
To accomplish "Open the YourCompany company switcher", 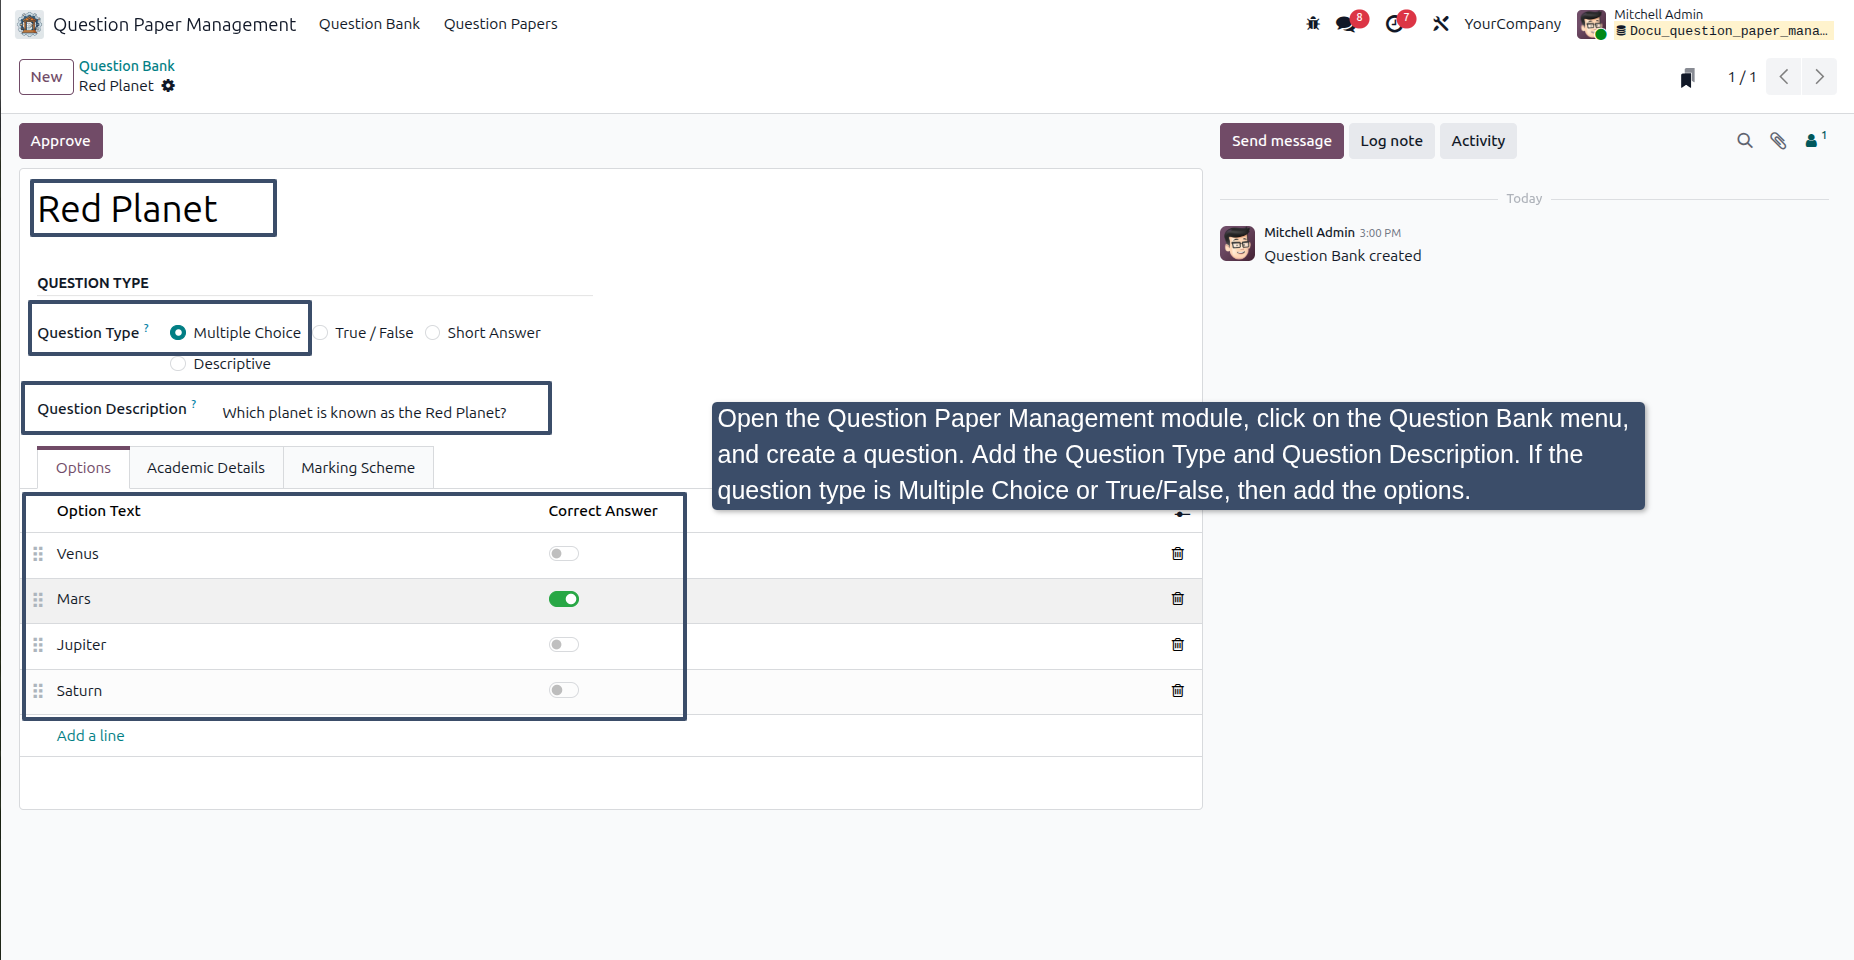I will pyautogui.click(x=1512, y=24).
